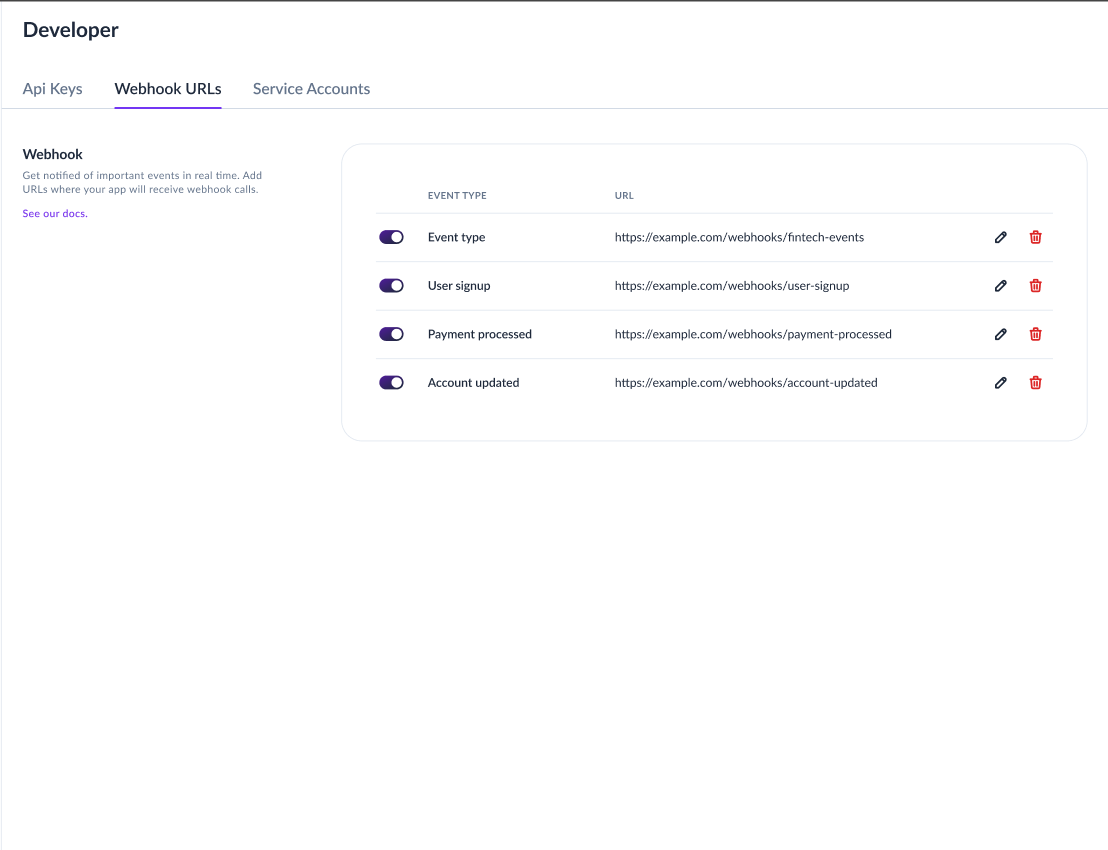The image size is (1108, 850).
Task: Disable the Event type webhook toggle
Action: coord(391,237)
